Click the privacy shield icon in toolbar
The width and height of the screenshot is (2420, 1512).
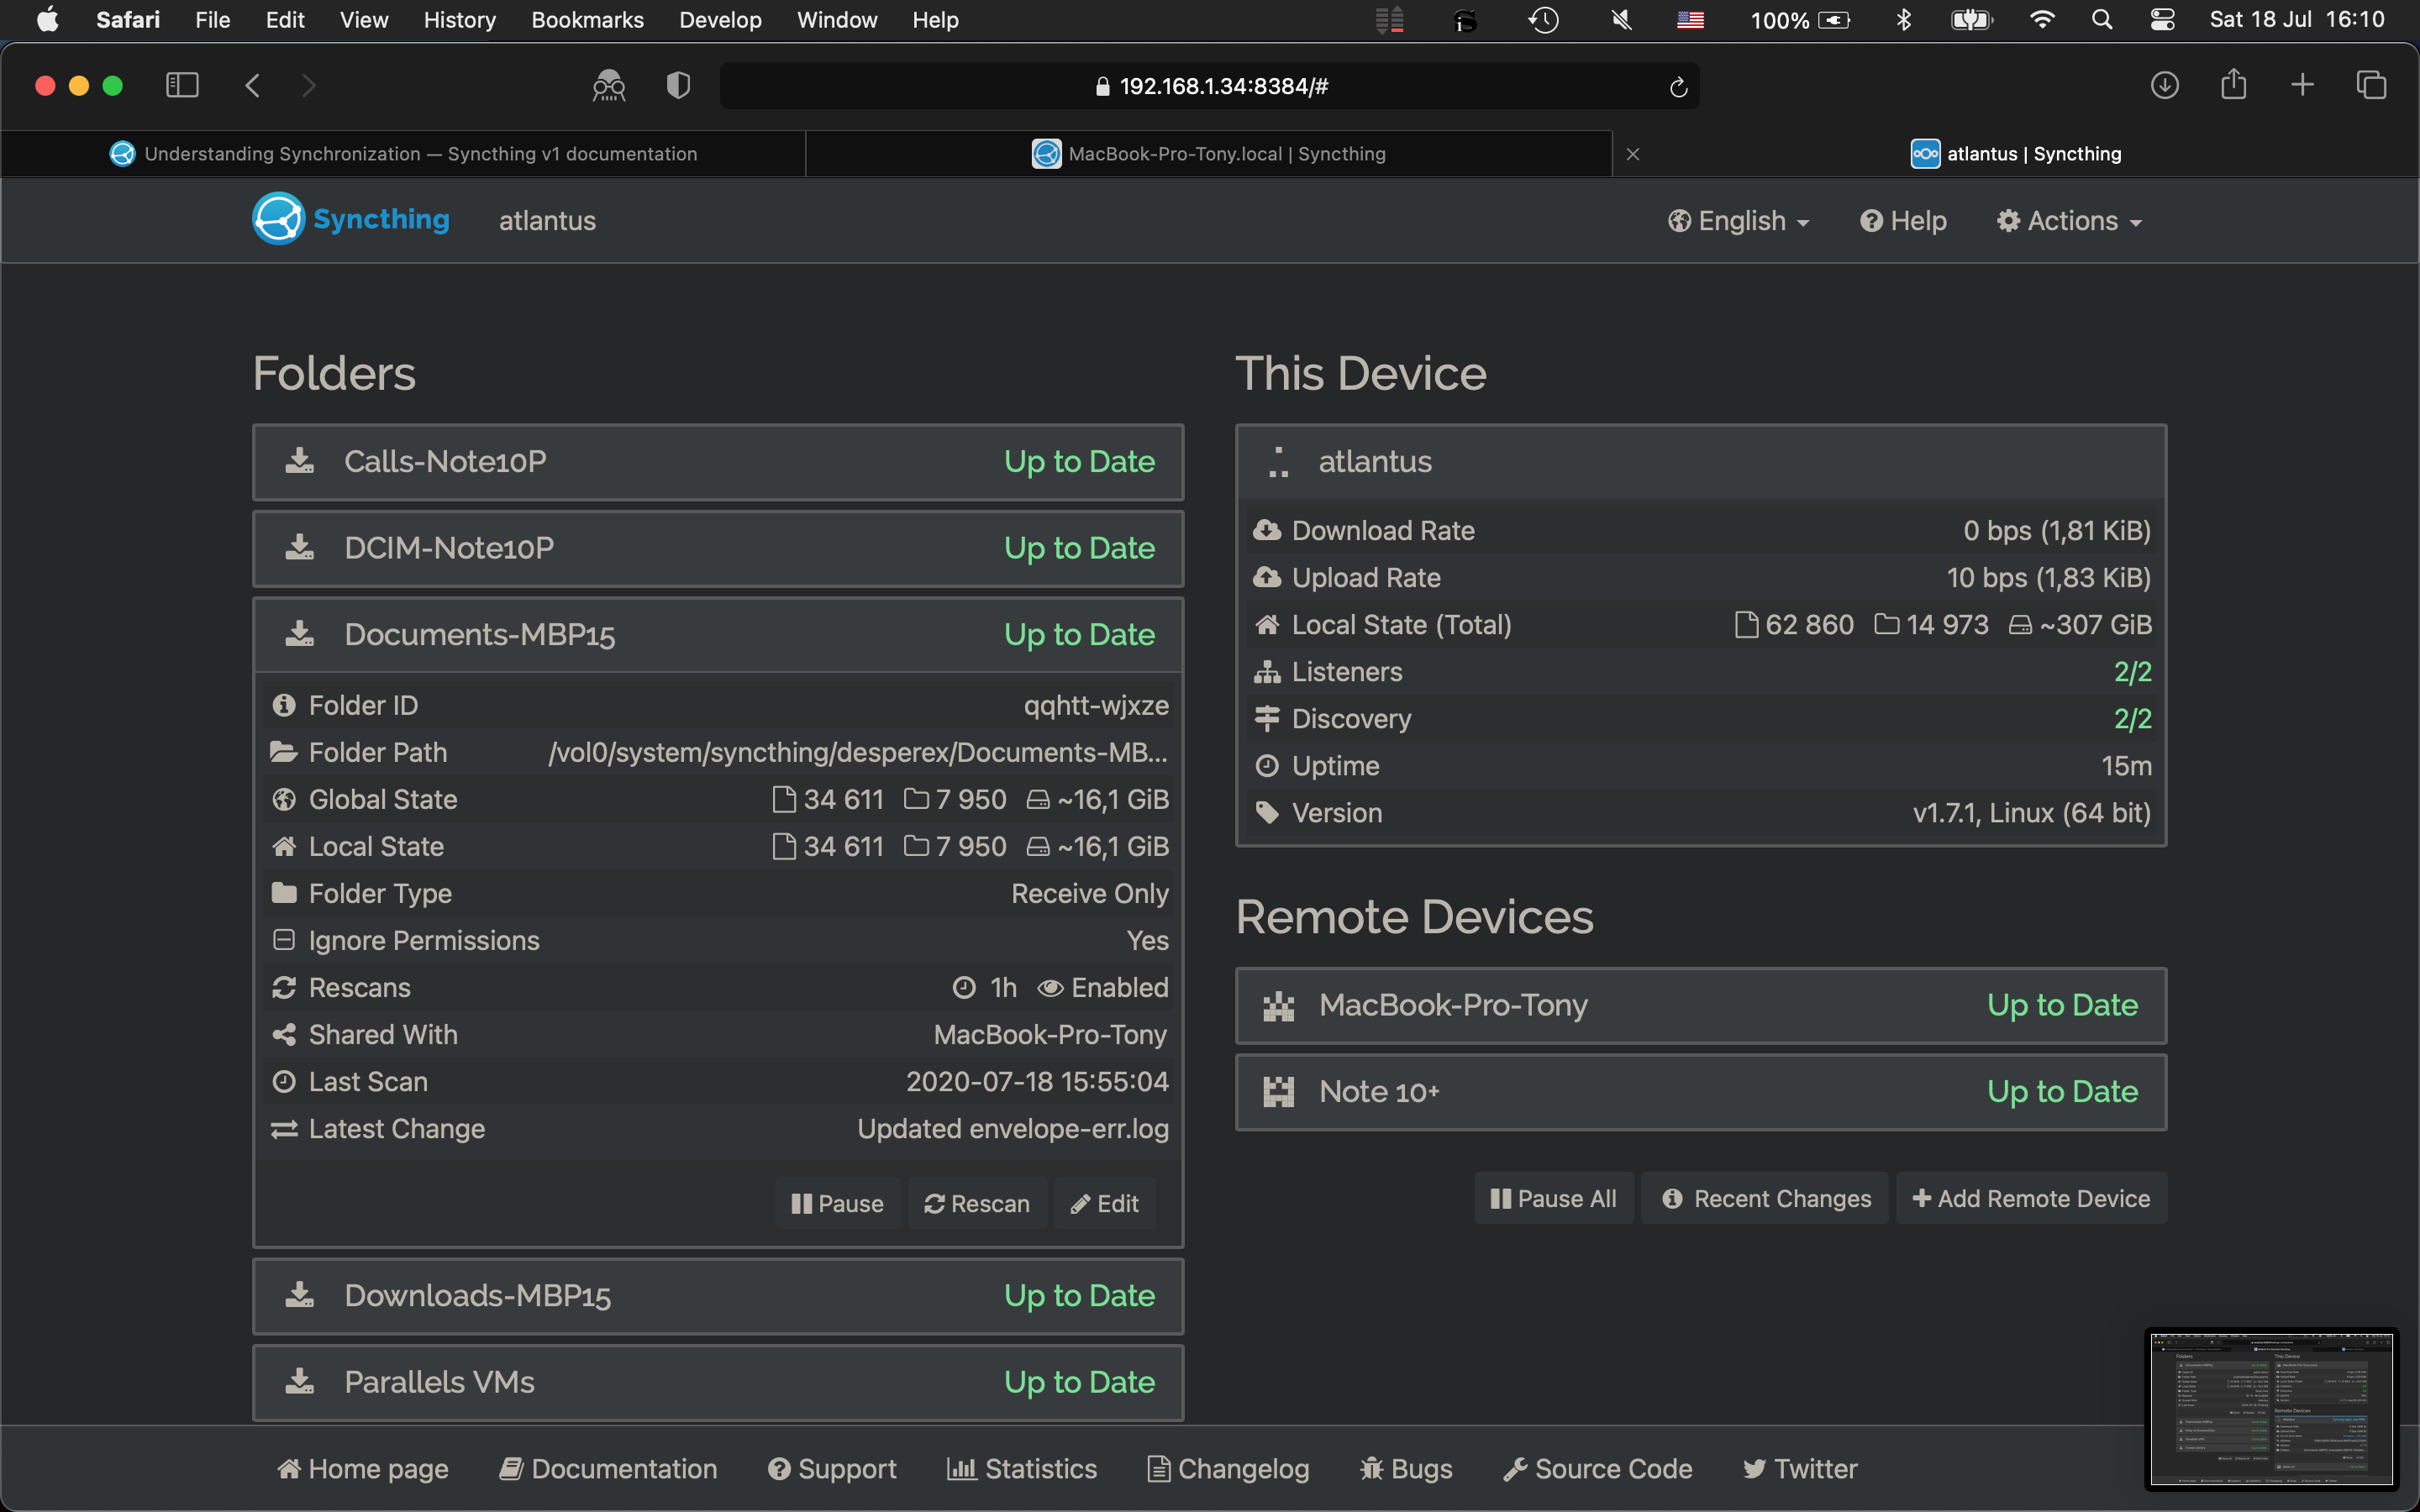click(x=678, y=86)
